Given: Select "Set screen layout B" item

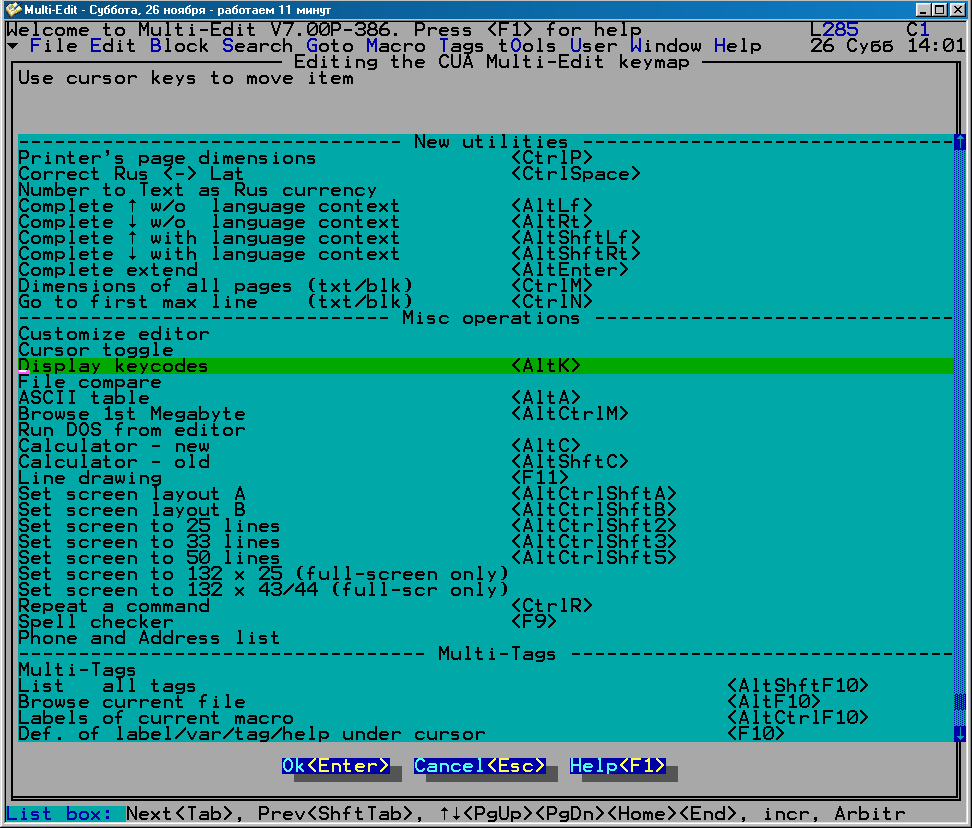Looking at the screenshot, I should pyautogui.click(x=485, y=511).
